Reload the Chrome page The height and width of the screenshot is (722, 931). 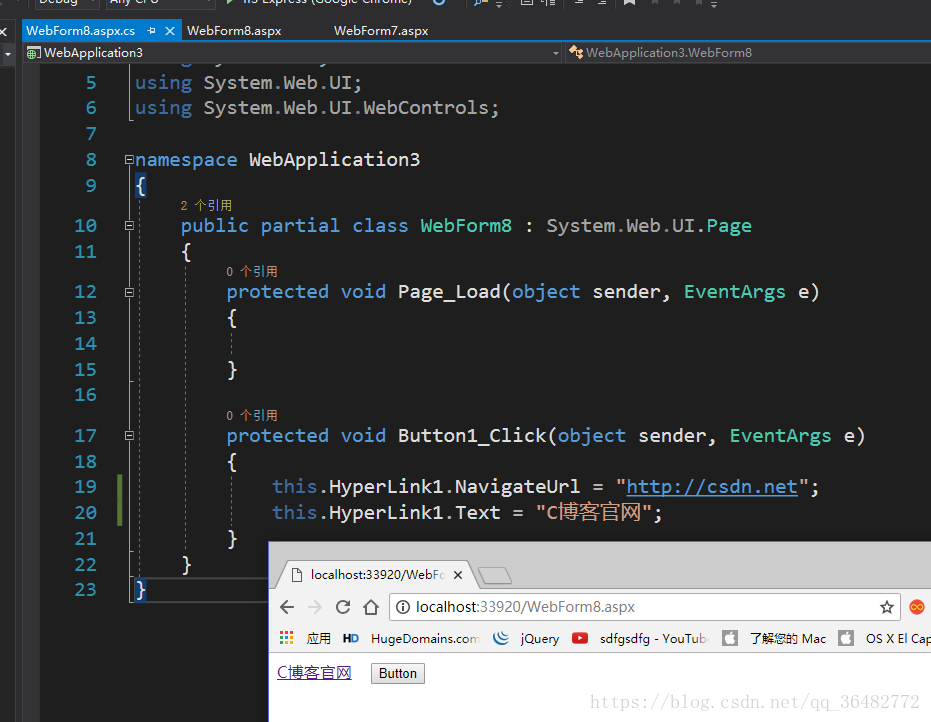[x=343, y=607]
